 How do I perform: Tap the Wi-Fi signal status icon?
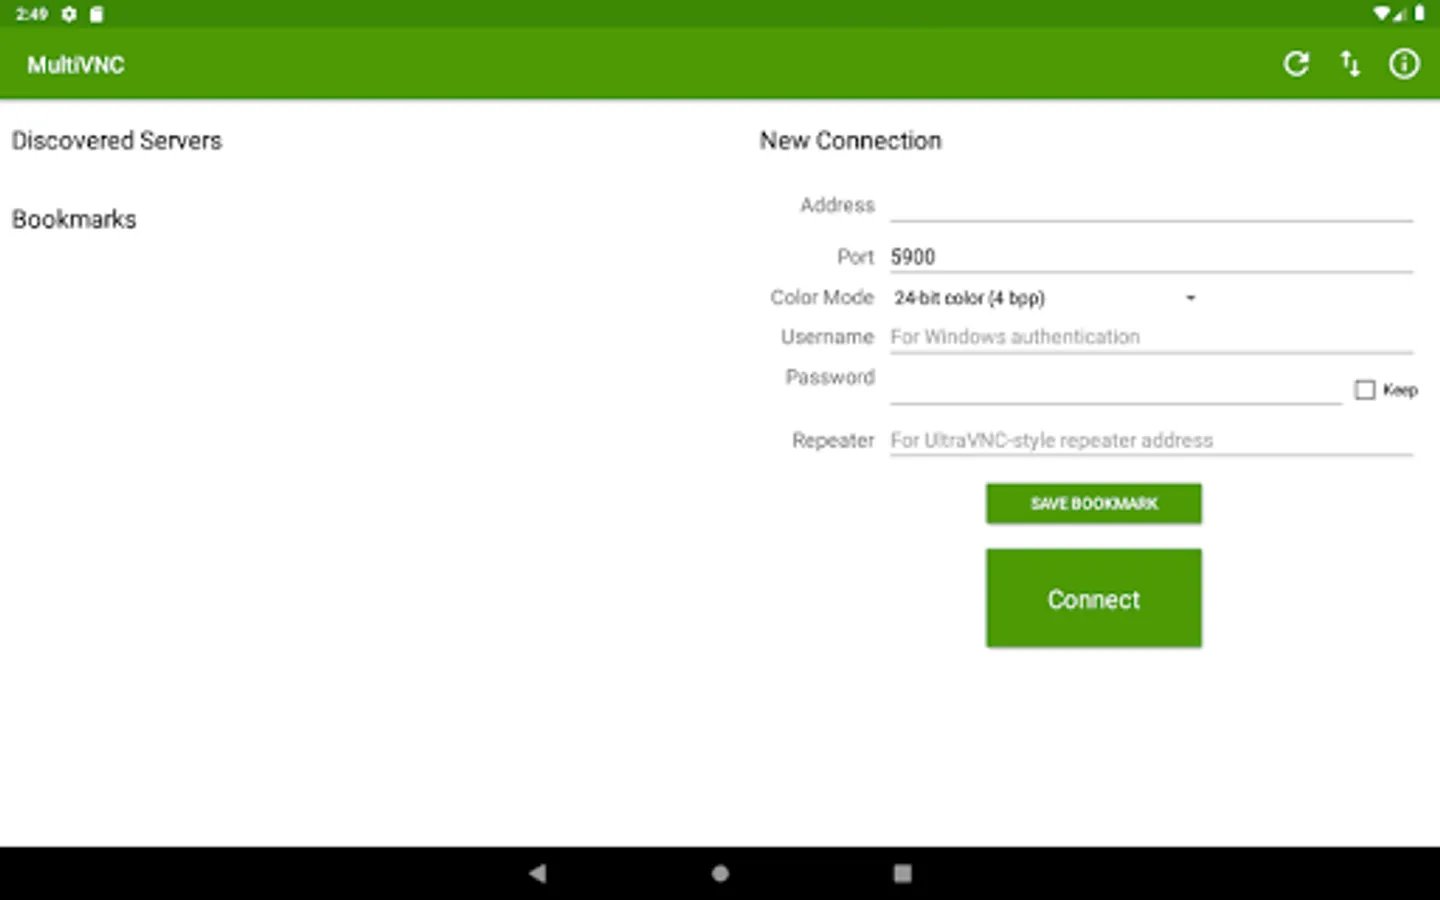pyautogui.click(x=1381, y=14)
